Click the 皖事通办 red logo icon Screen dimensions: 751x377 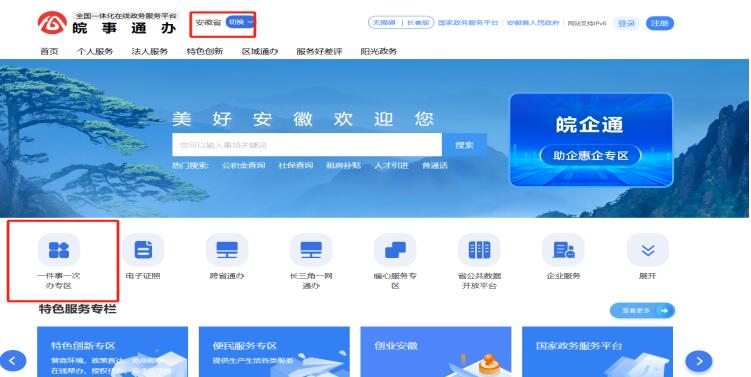coord(52,23)
